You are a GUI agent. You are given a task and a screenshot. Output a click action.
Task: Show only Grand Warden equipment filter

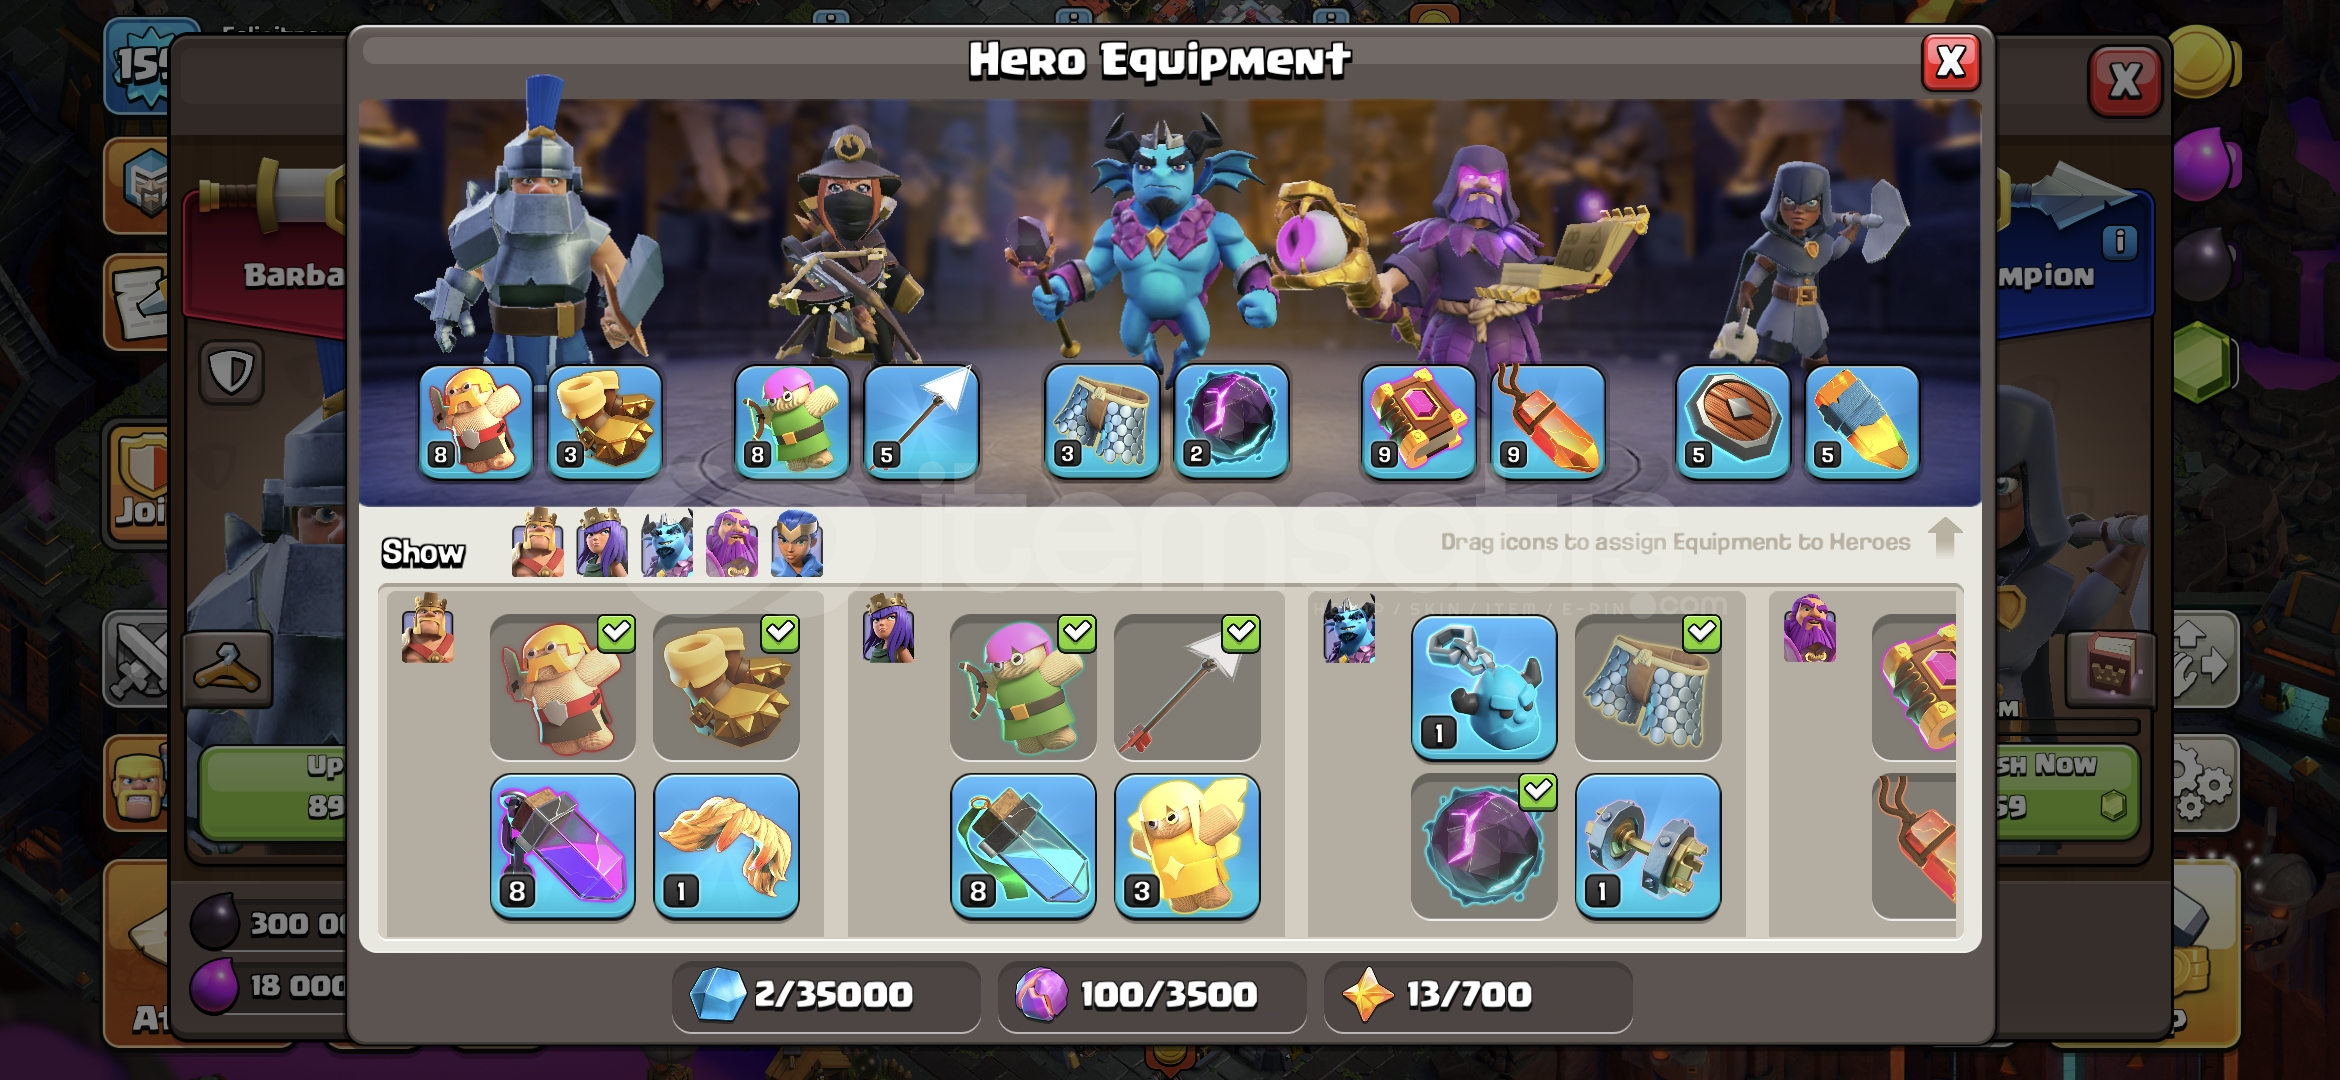click(x=732, y=544)
